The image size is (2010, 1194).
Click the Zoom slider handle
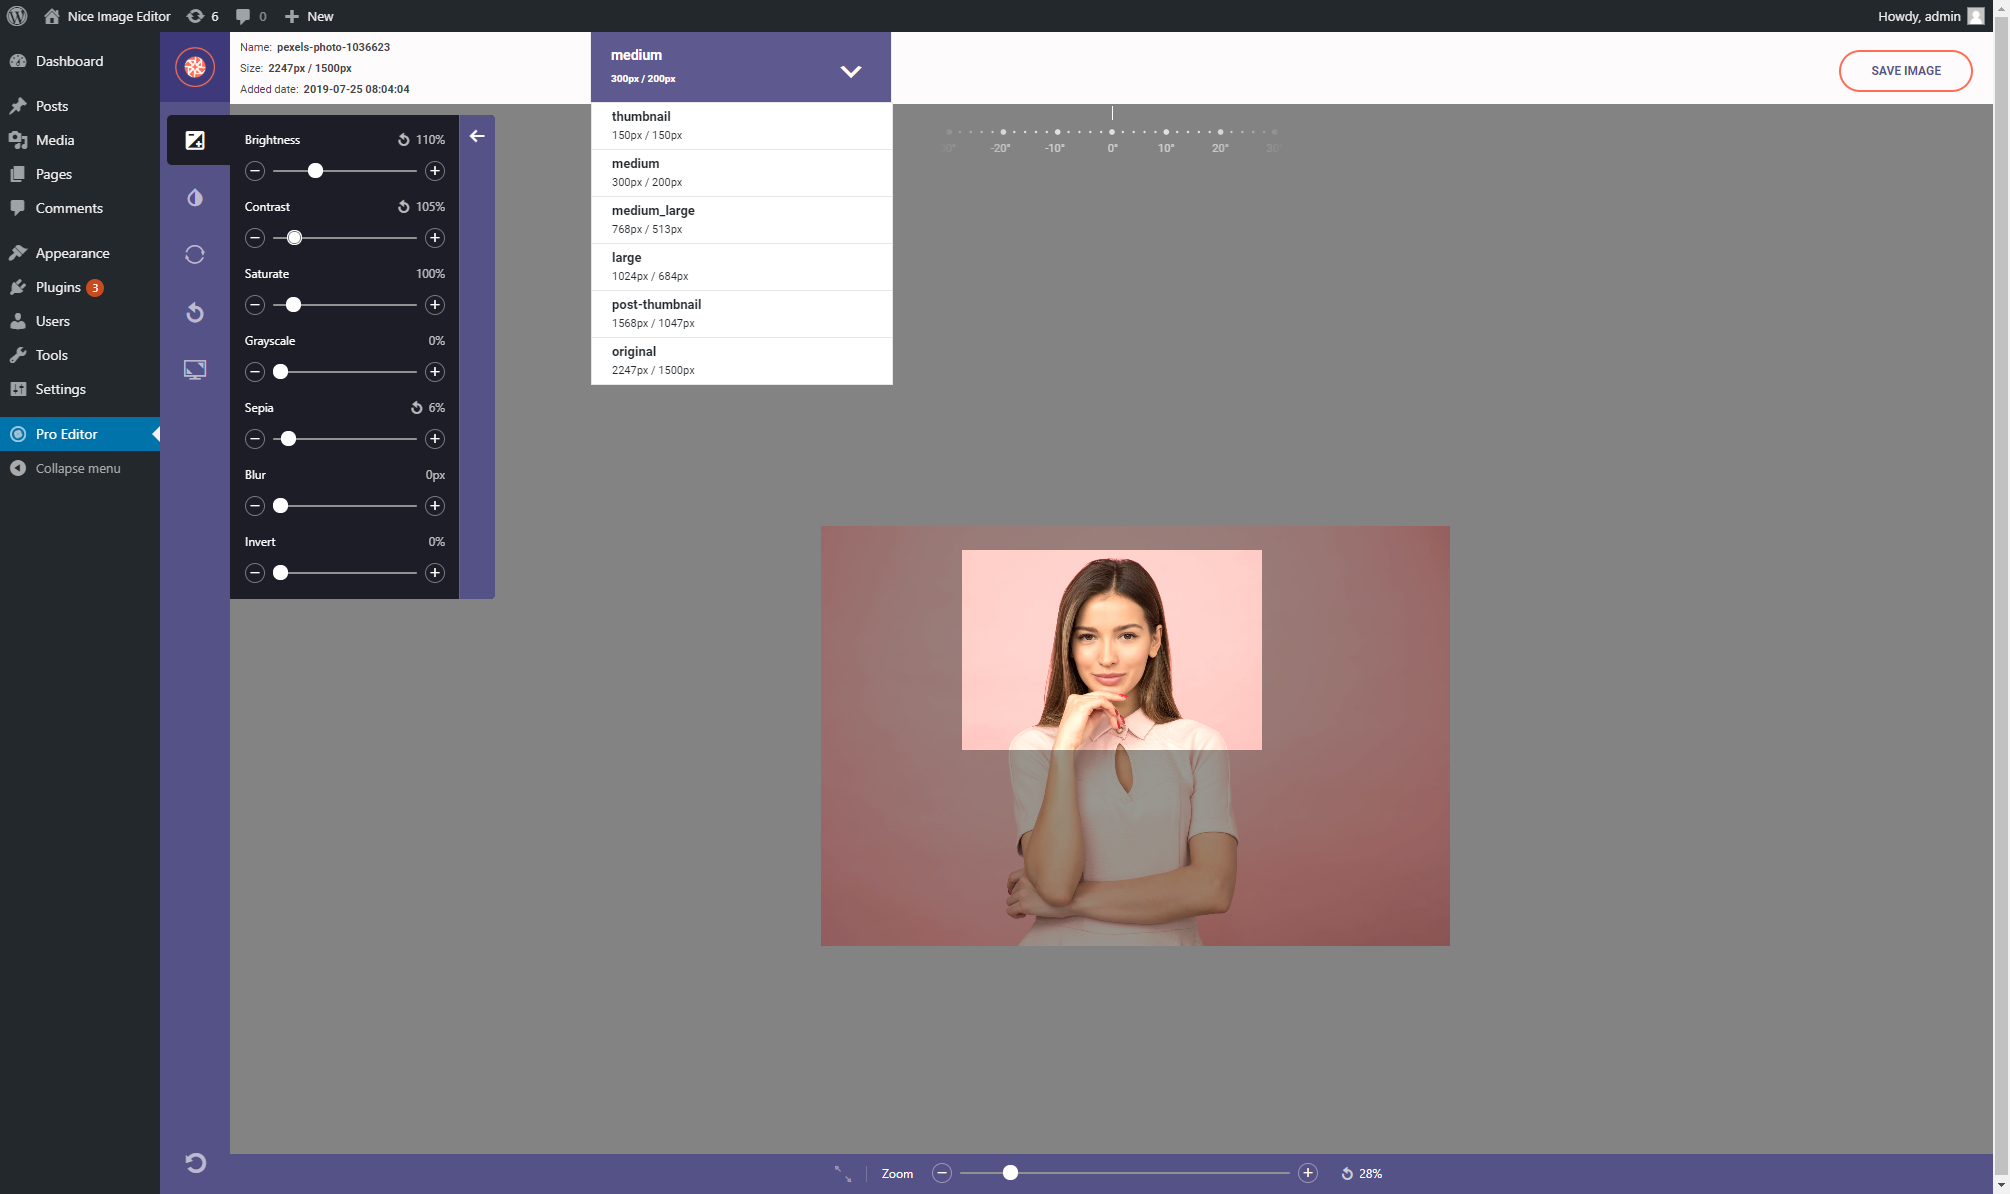pyautogui.click(x=1010, y=1173)
